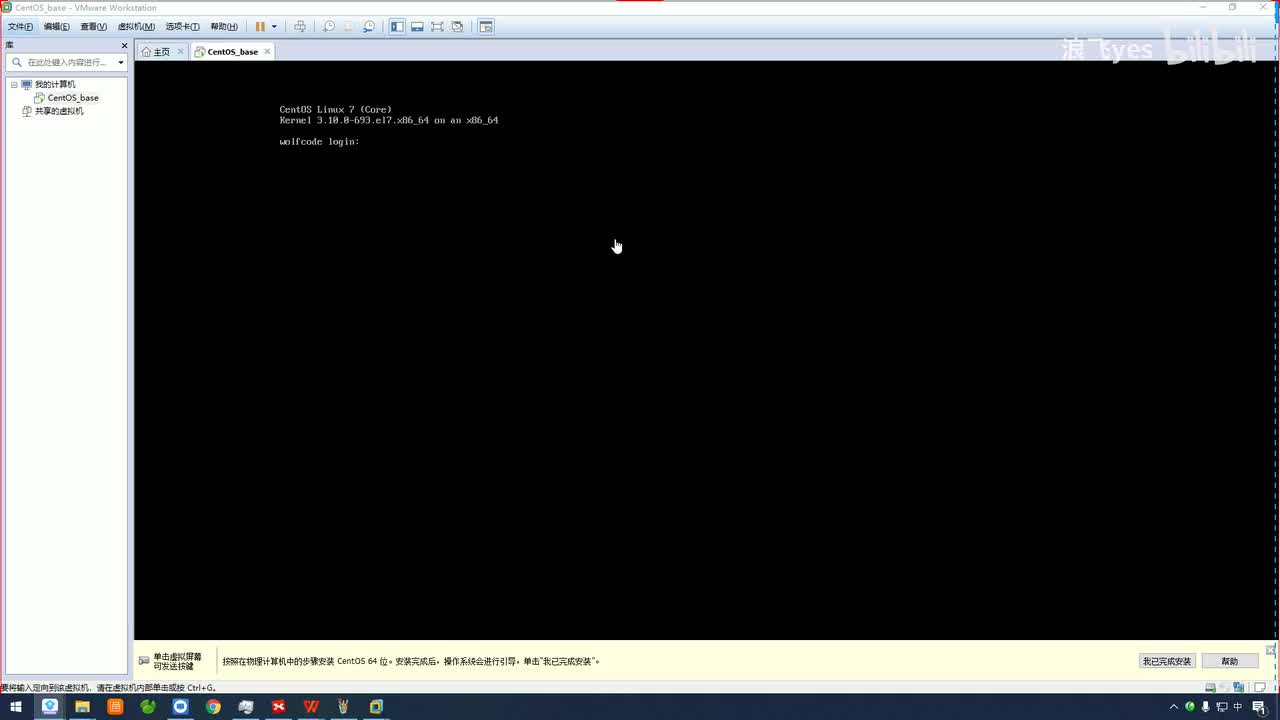Collapse the 我的计算机 tree node

tap(15, 84)
